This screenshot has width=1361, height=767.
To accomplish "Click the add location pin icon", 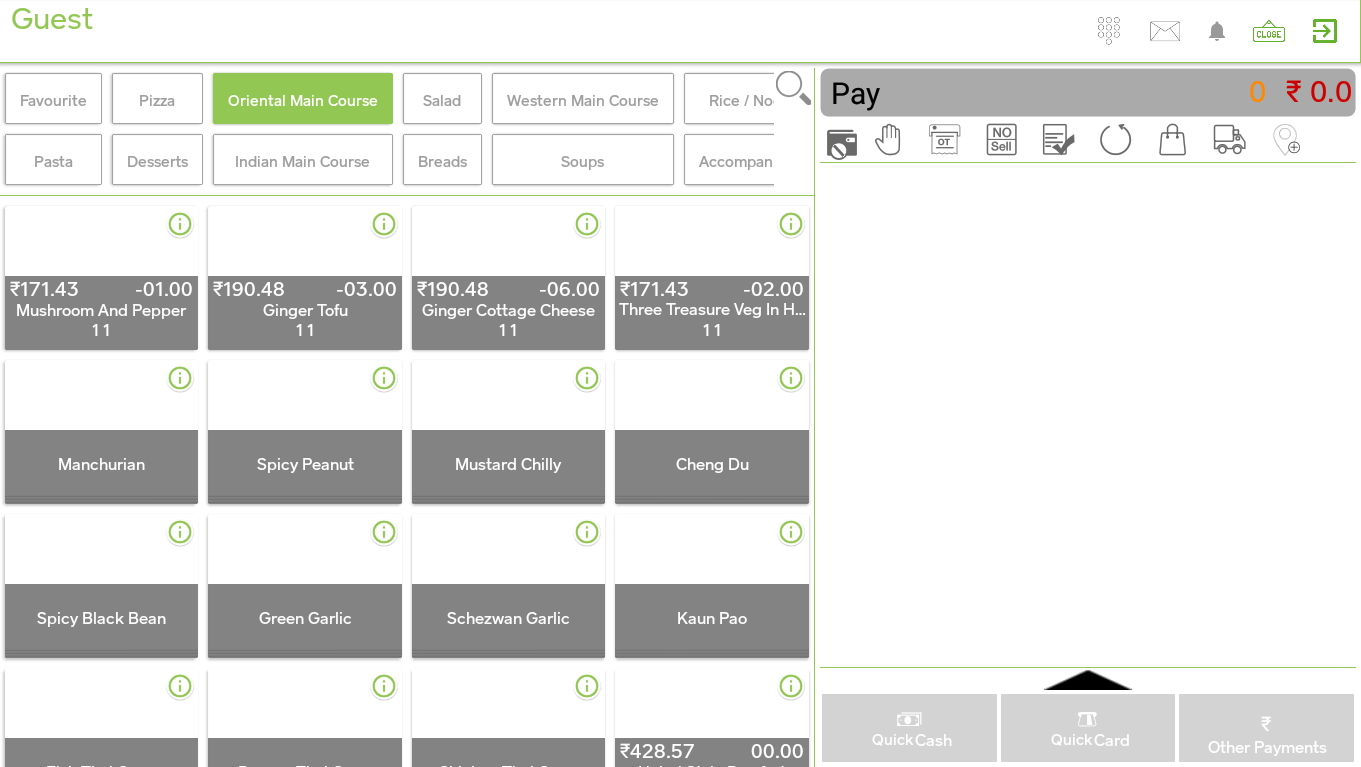I will (x=1286, y=140).
